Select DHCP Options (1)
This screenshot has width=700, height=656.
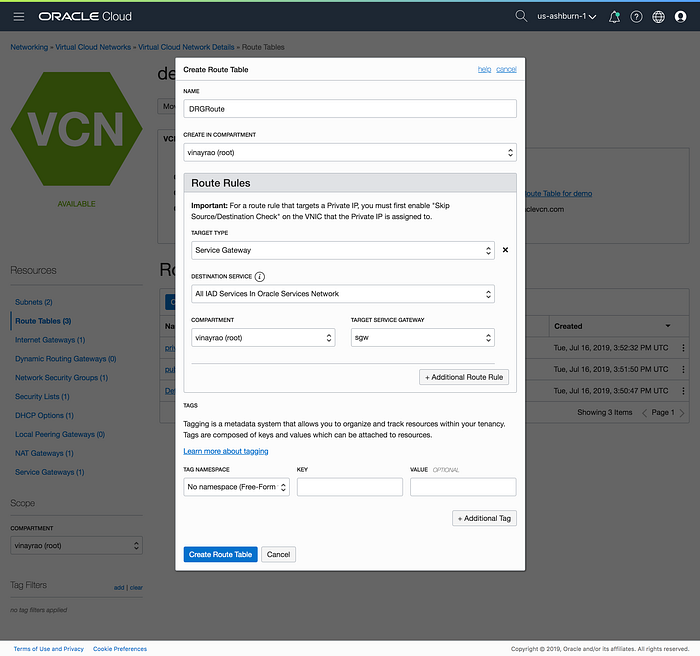(x=44, y=415)
